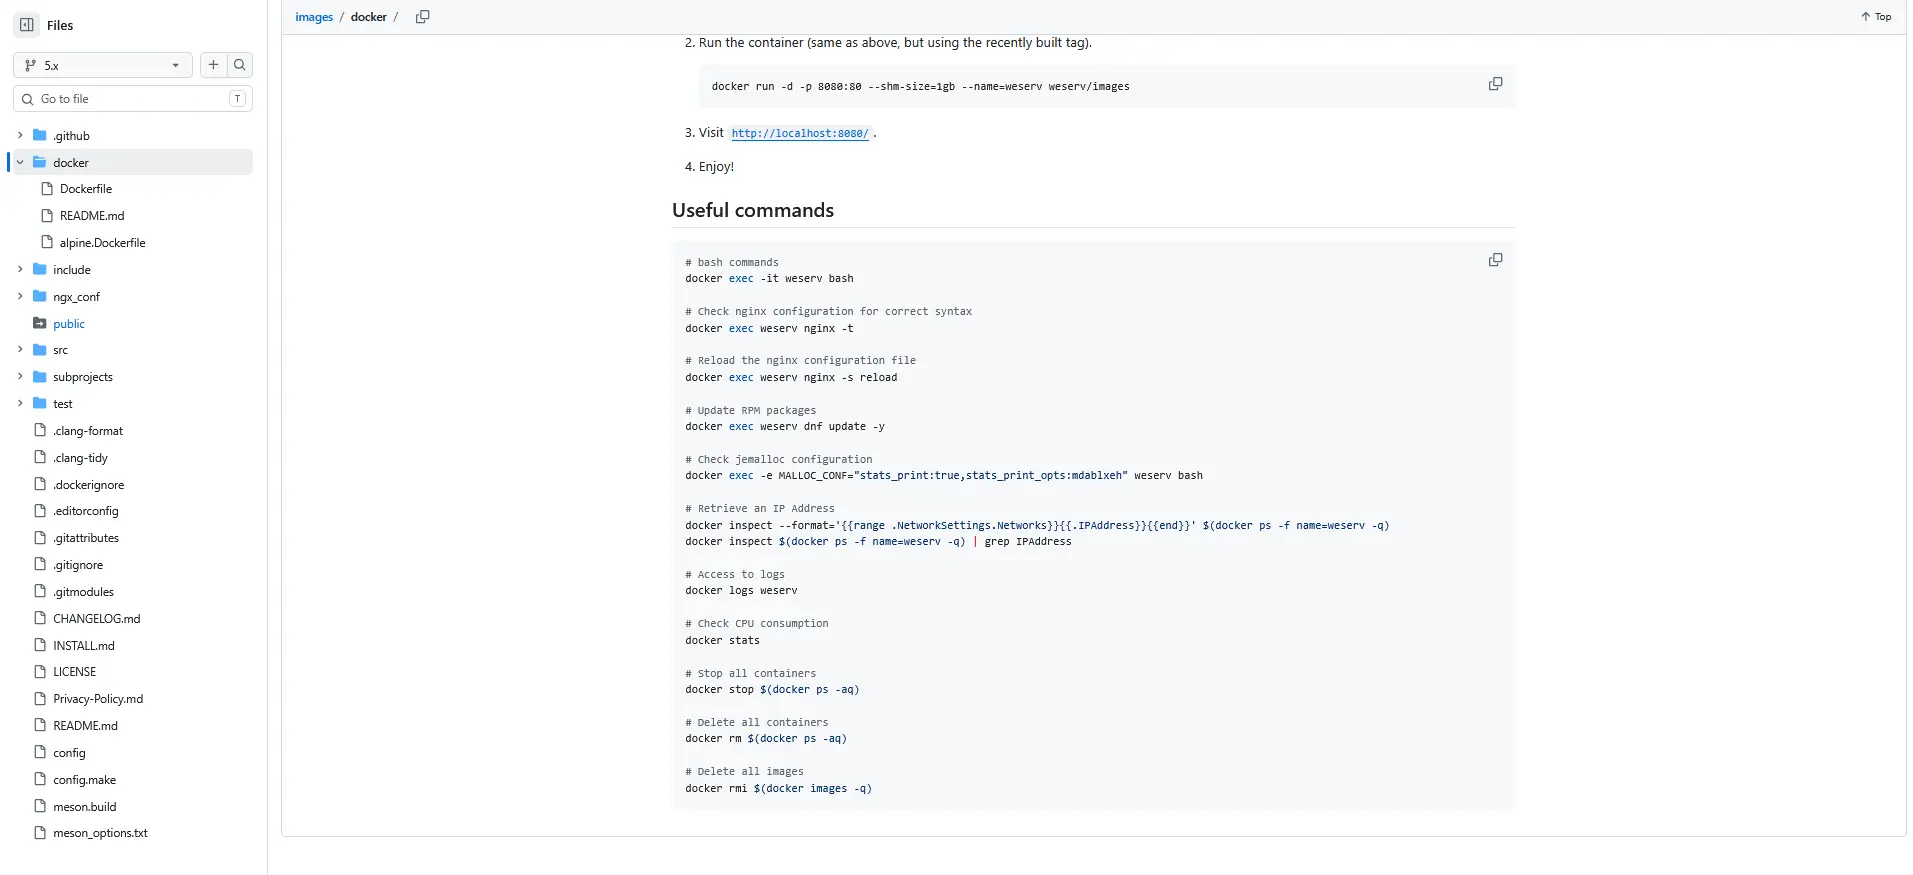The width and height of the screenshot is (1913, 875).
Task: Open the public submodule folder
Action: 69,324
